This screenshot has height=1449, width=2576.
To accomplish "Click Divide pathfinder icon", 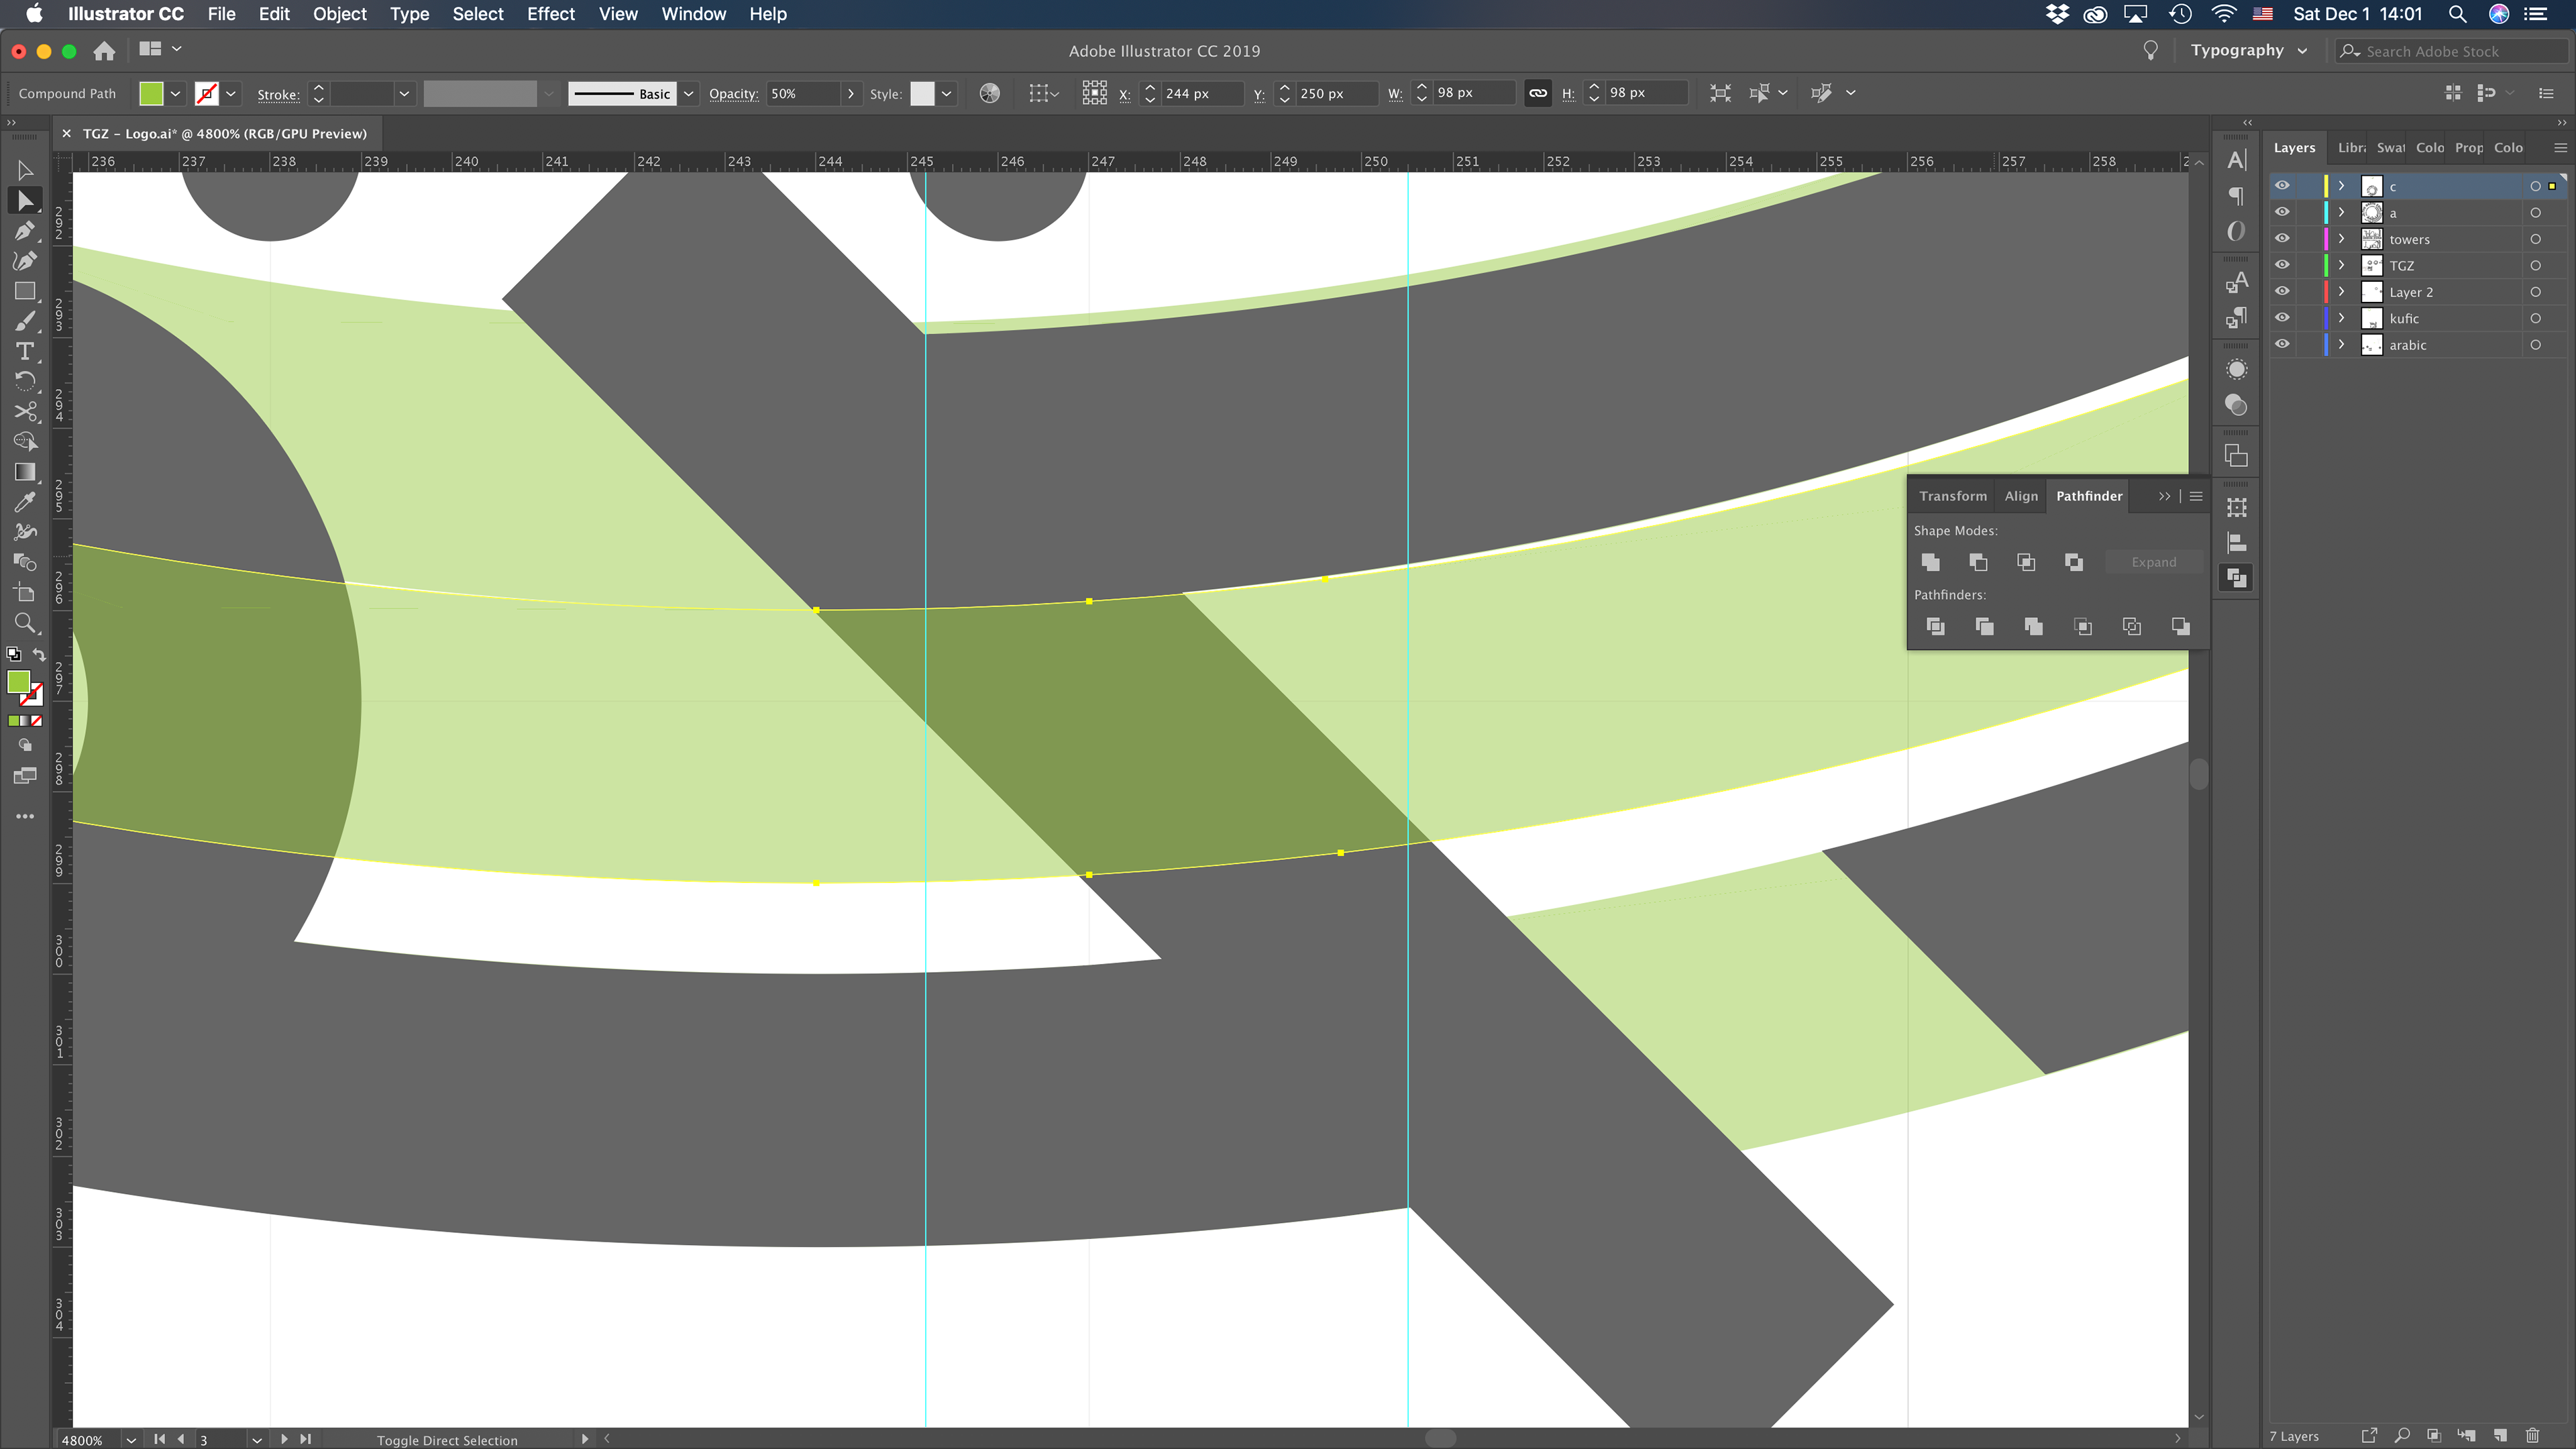I will 1935,626.
